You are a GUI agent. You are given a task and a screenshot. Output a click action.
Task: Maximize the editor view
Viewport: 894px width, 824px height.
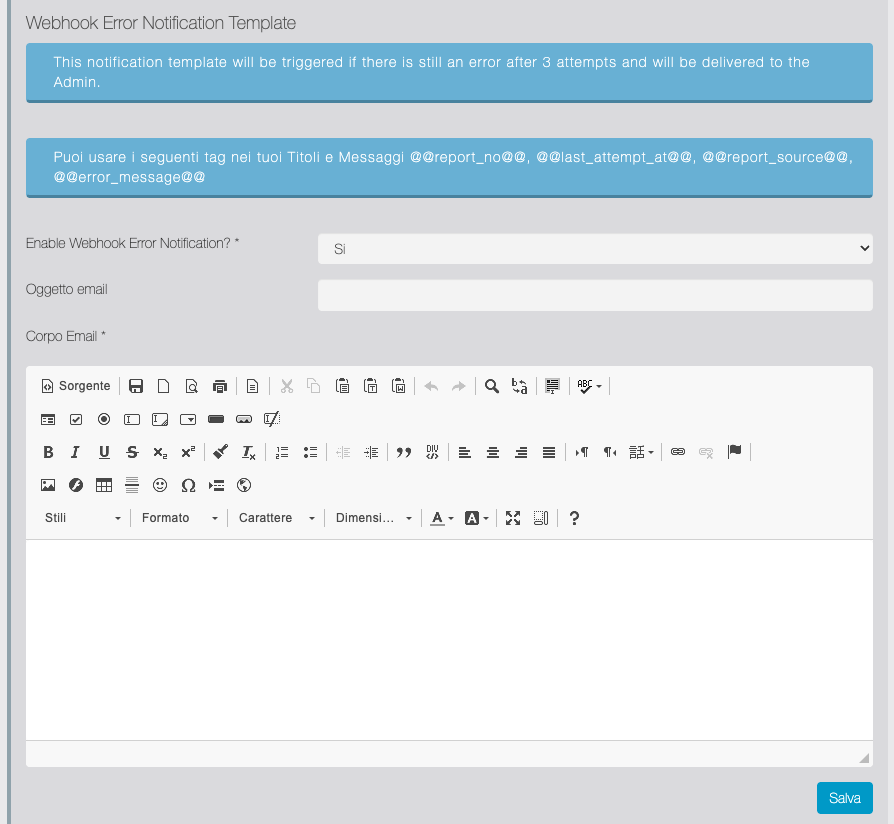click(x=513, y=517)
